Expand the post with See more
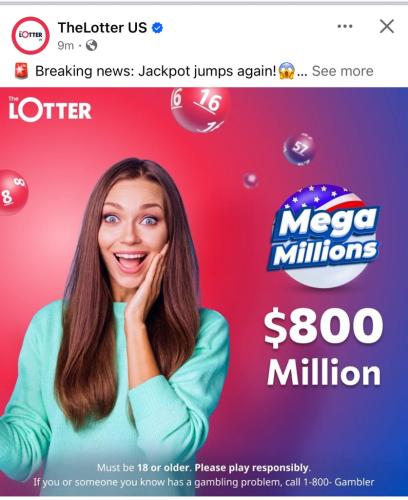This screenshot has width=408, height=500. (x=342, y=71)
